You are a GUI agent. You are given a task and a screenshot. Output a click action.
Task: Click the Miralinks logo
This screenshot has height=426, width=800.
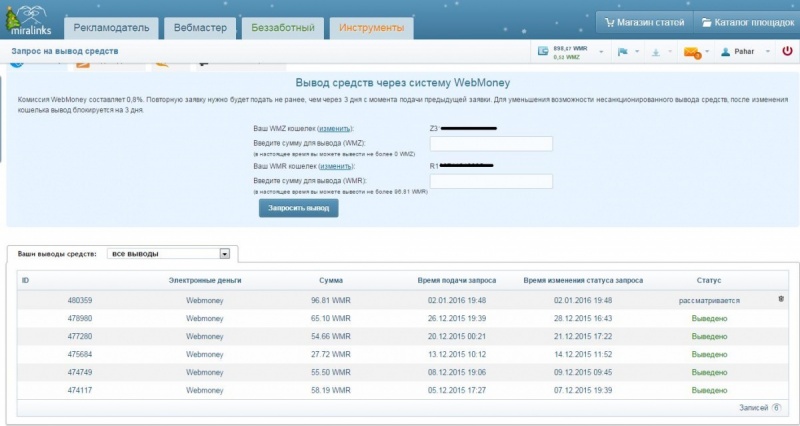(28, 19)
